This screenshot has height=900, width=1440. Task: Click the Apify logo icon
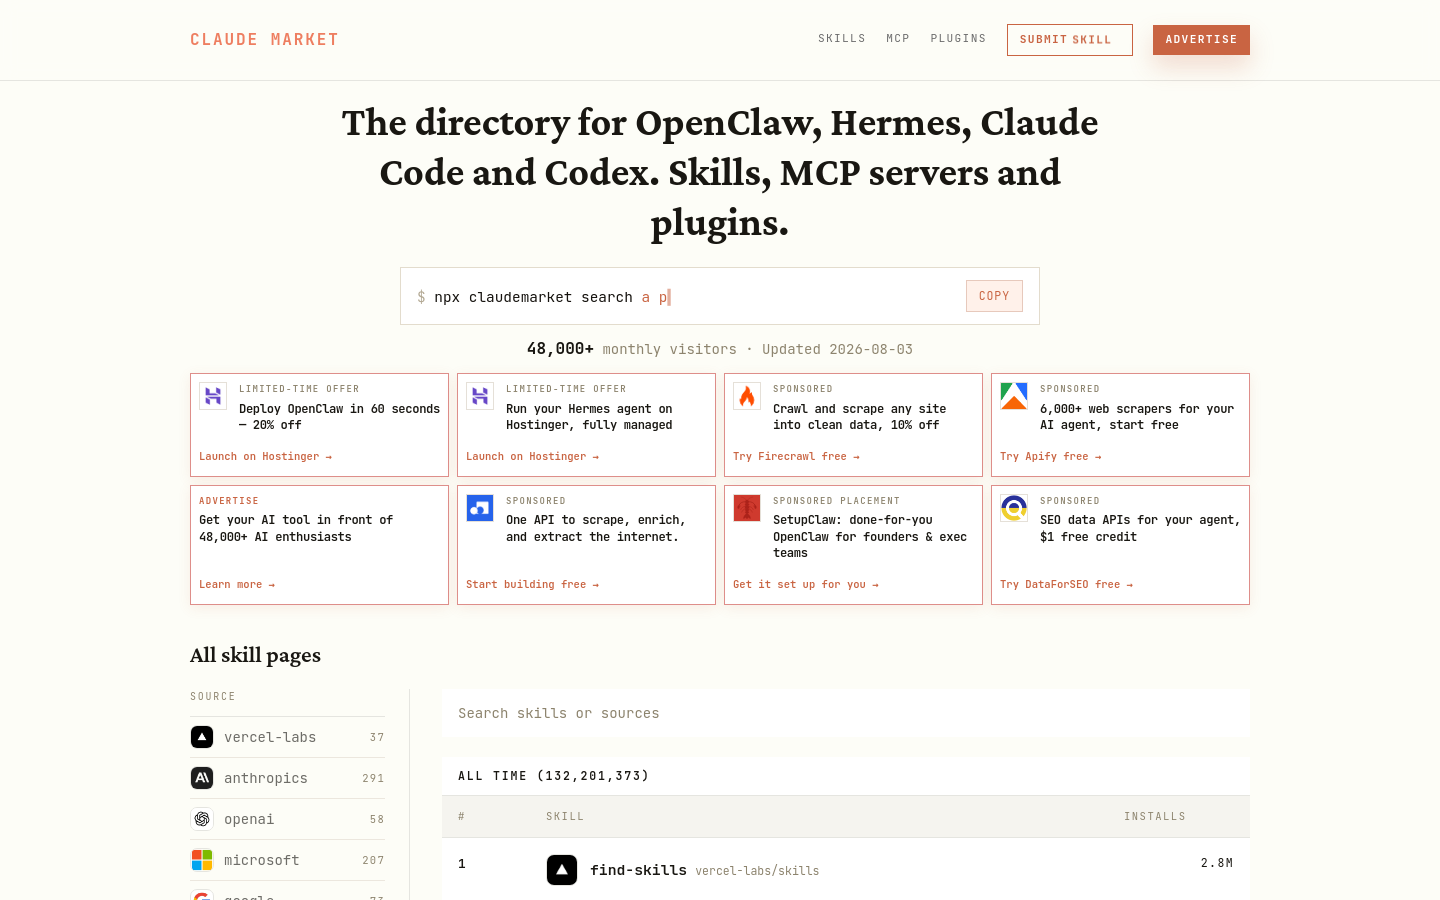[x=1014, y=396]
